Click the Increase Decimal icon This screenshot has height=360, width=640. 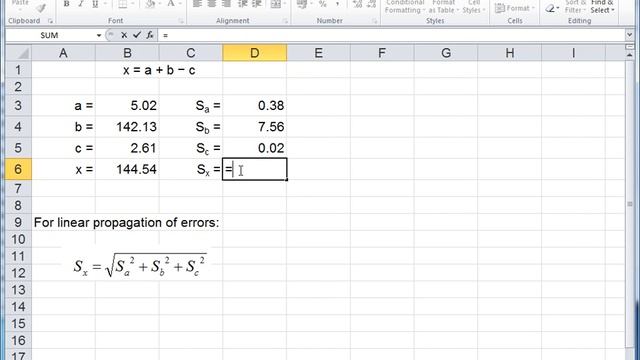pos(357,4)
